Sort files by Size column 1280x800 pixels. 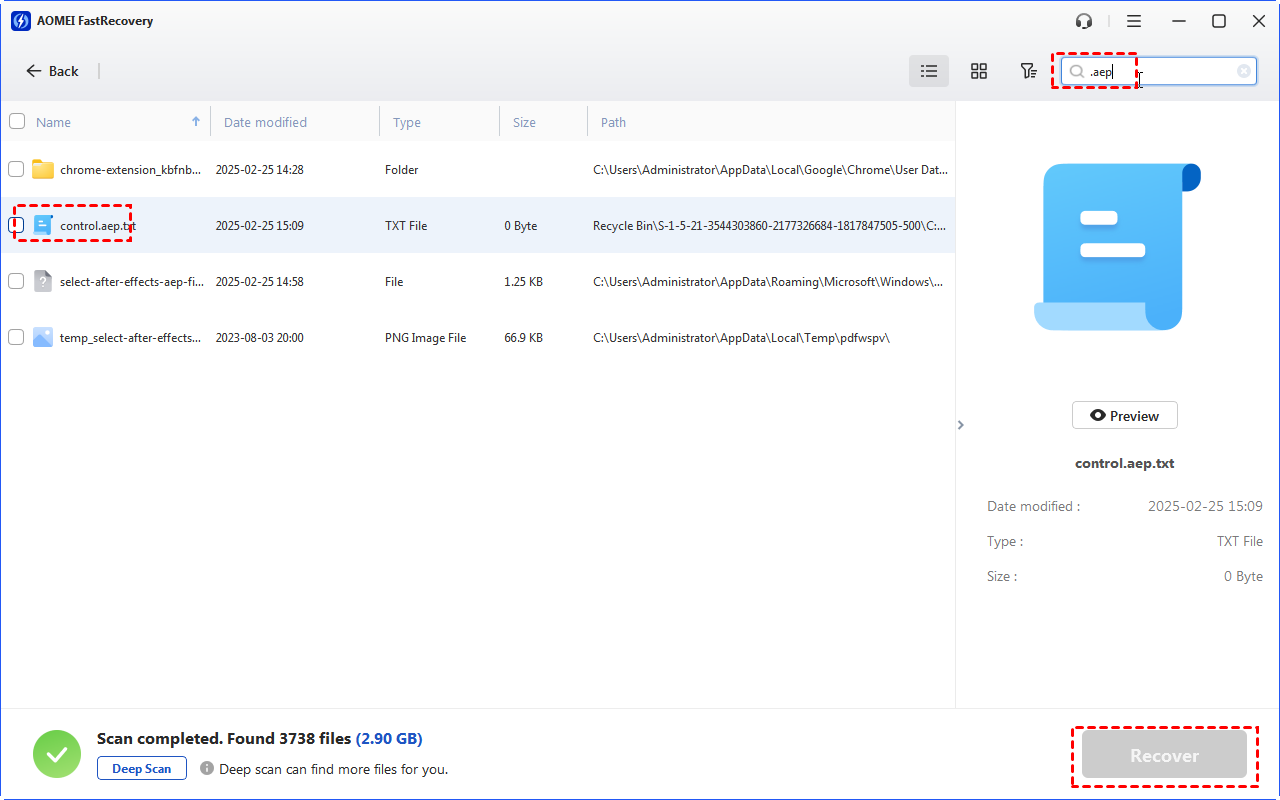(524, 122)
